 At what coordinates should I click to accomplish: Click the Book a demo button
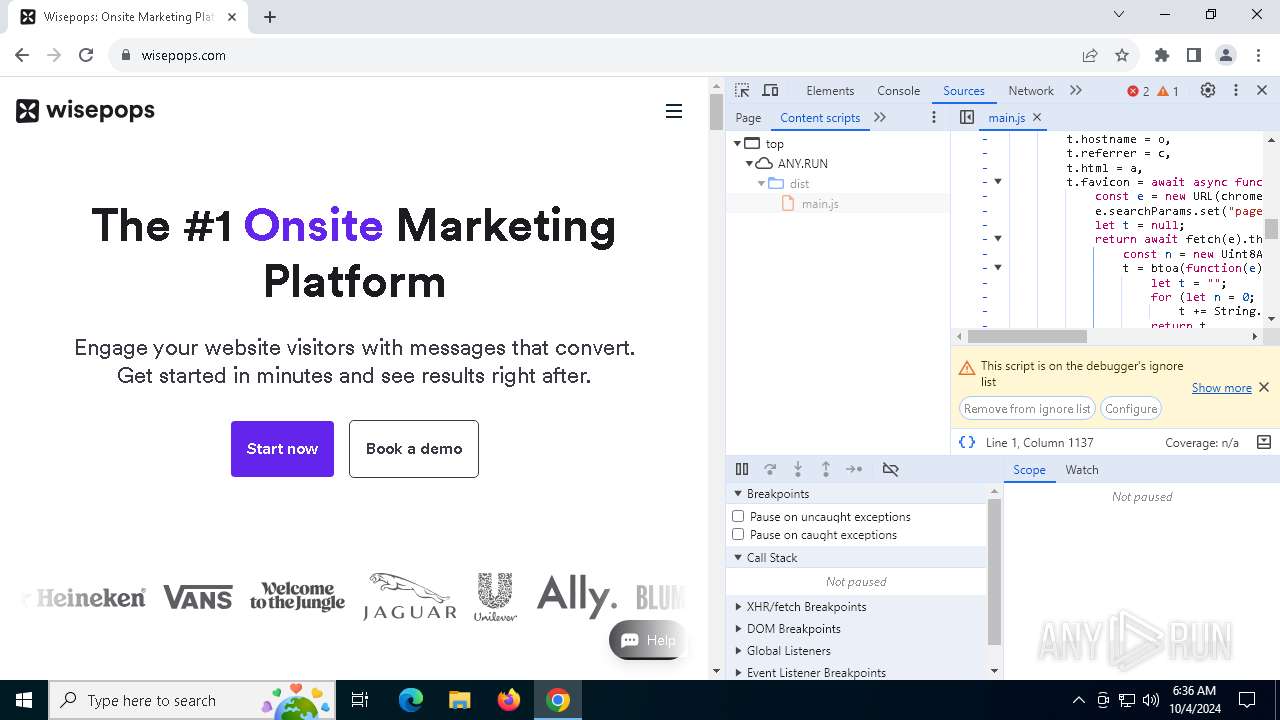coord(414,448)
